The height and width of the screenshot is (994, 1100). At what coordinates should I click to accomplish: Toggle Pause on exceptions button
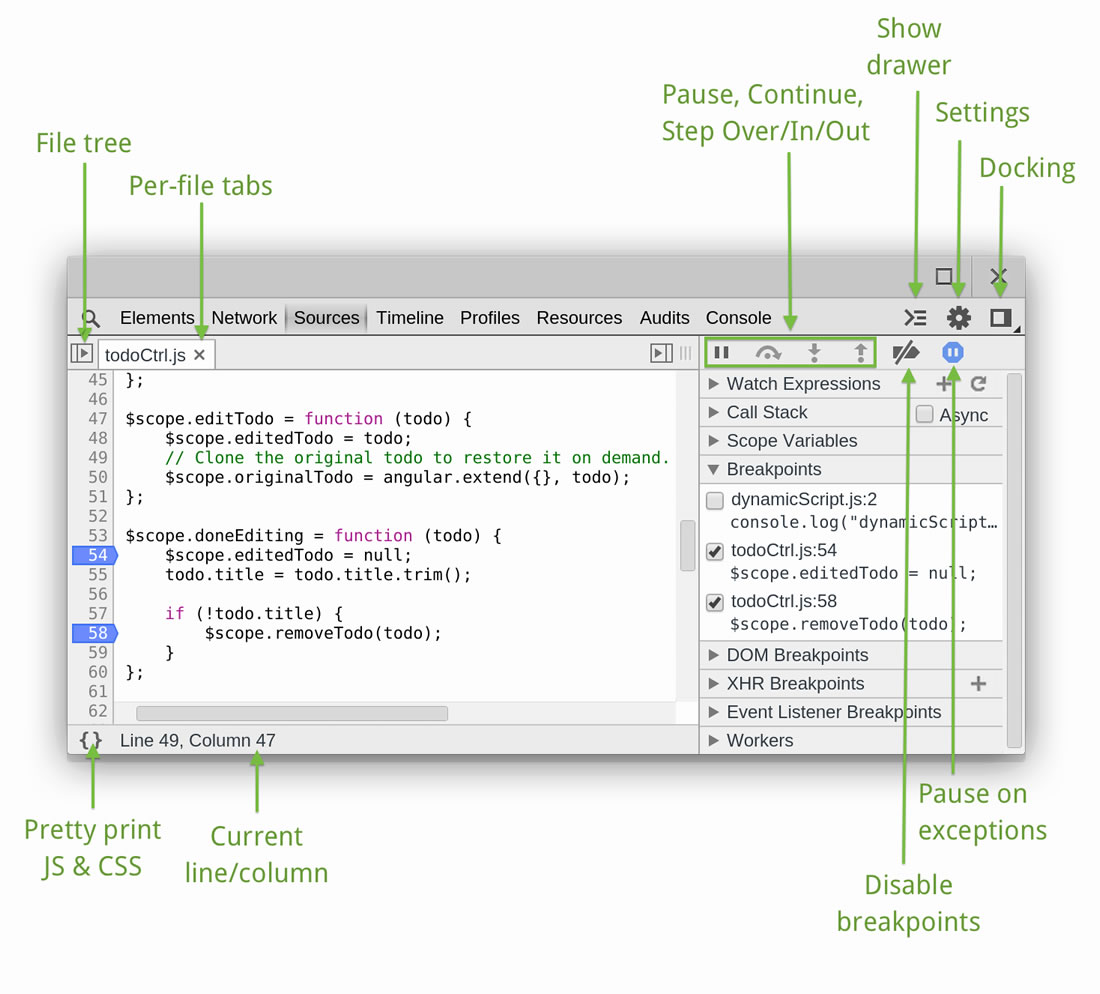(x=953, y=352)
